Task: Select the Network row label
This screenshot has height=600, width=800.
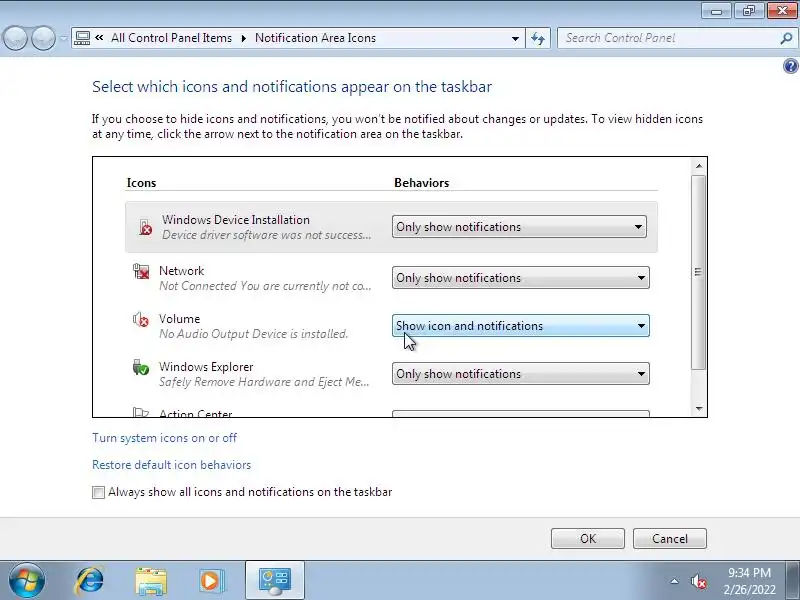Action: pos(181,270)
